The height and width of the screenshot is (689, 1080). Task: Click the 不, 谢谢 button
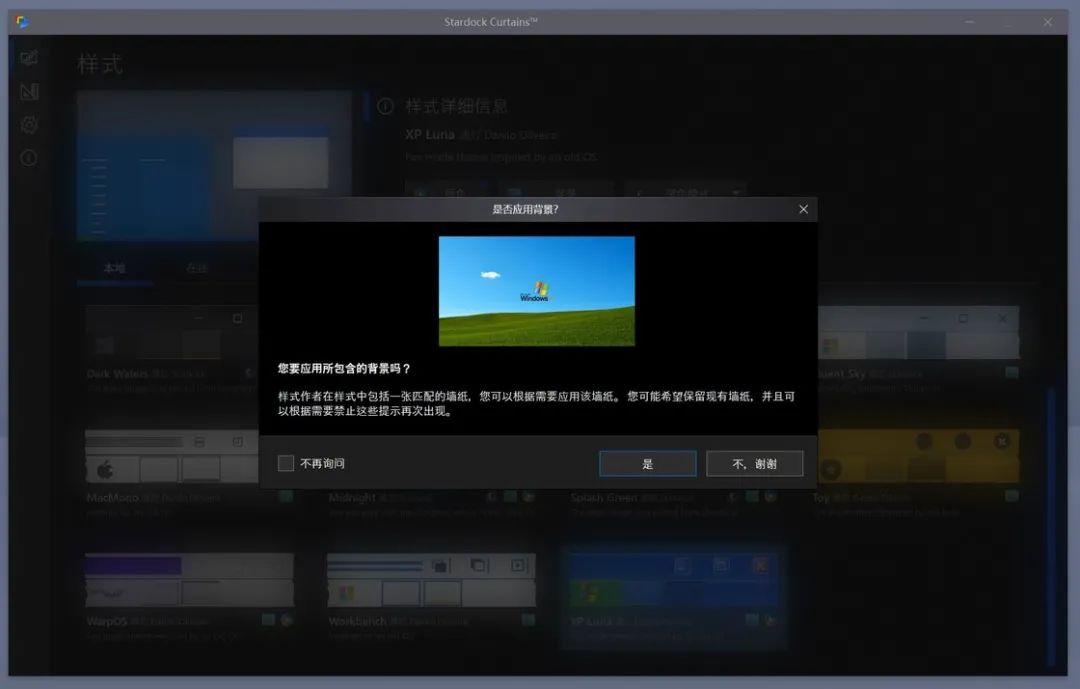[754, 464]
